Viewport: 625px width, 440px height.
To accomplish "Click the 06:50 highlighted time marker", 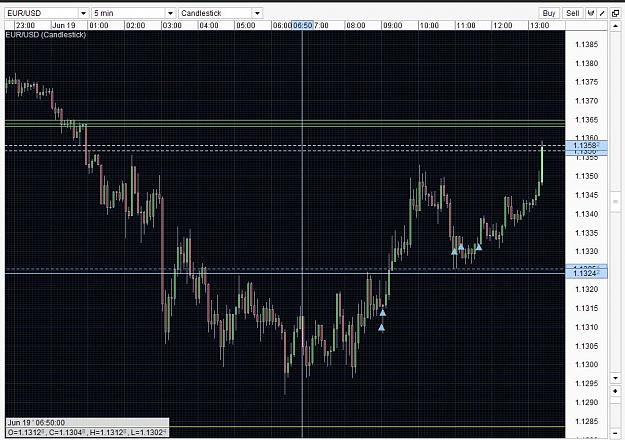I will [303, 26].
